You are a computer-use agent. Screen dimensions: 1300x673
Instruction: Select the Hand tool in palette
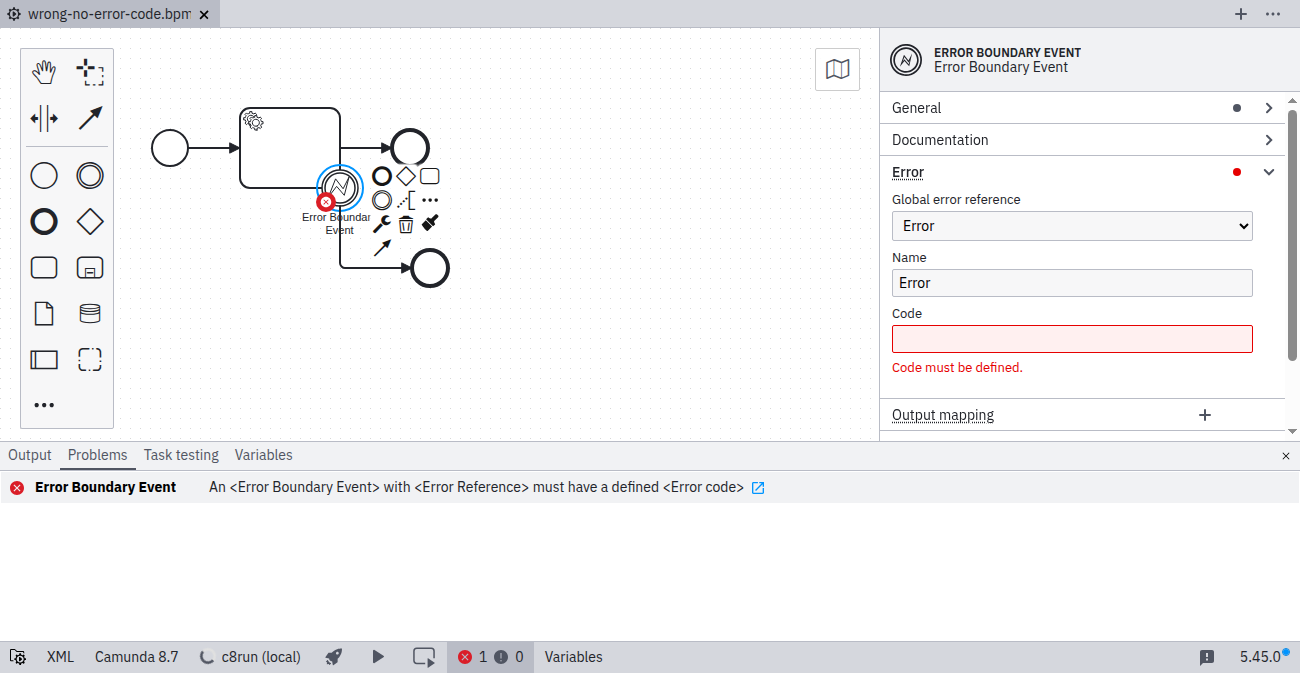click(44, 72)
